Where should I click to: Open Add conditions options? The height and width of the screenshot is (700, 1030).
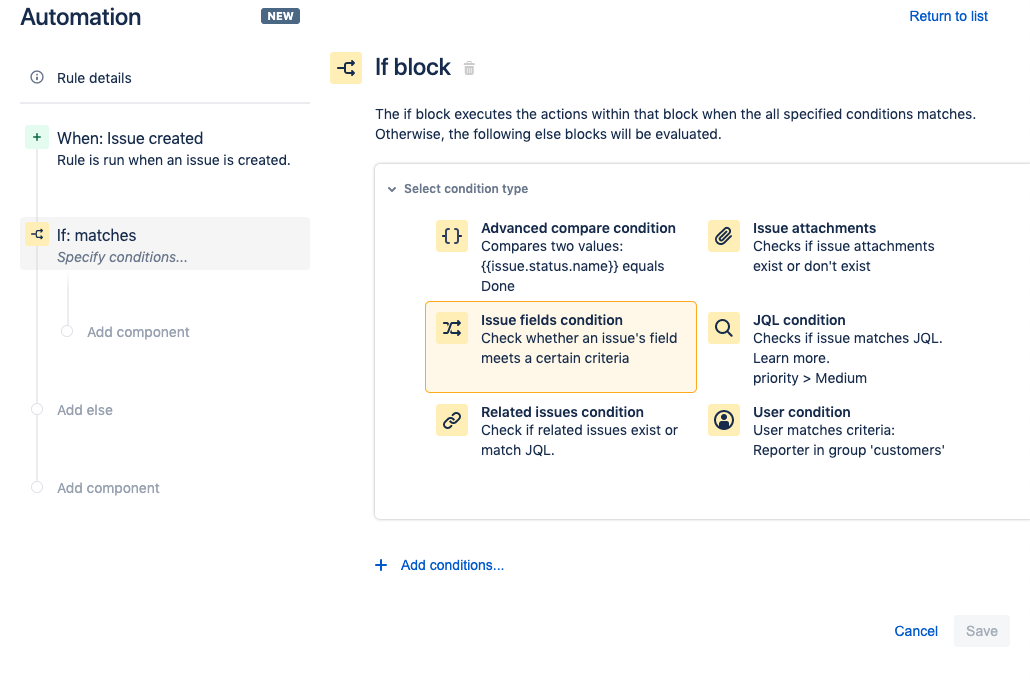point(440,565)
